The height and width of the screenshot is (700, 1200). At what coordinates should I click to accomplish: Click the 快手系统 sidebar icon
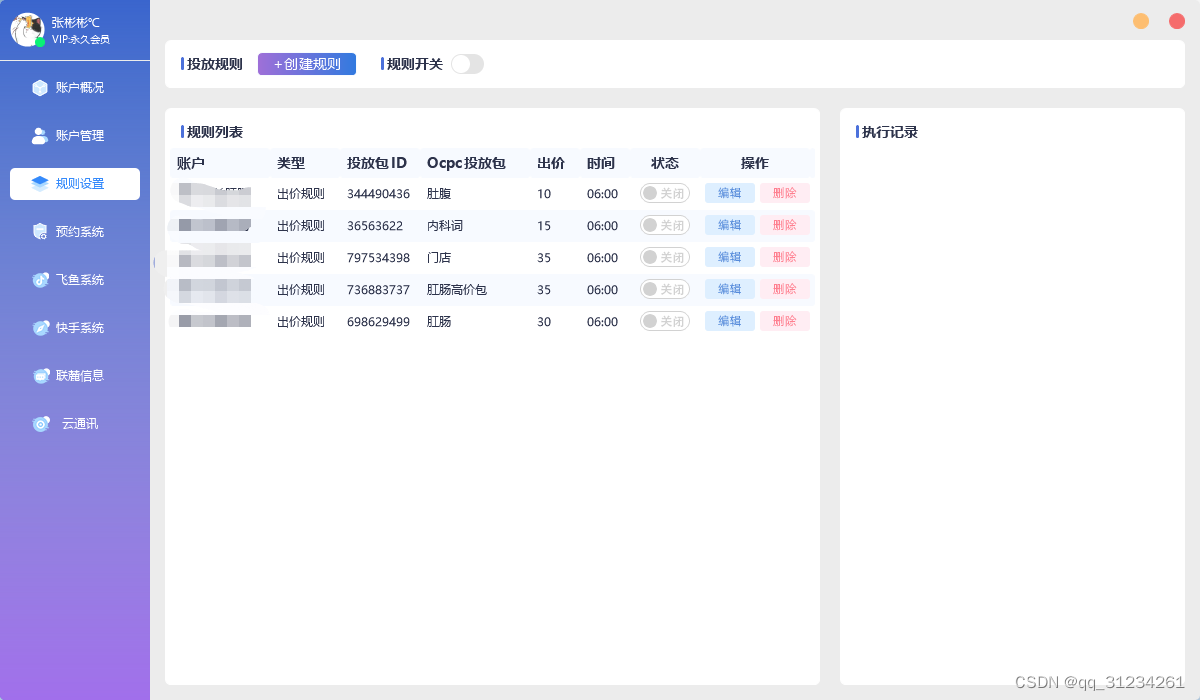(40, 328)
